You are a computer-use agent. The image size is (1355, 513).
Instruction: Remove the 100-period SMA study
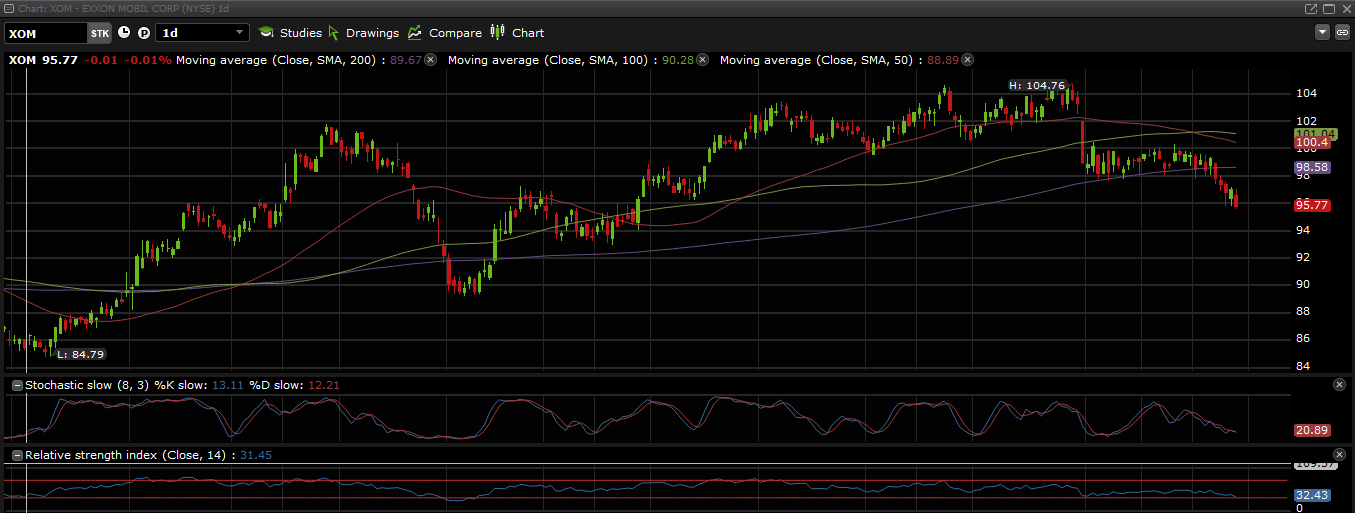(702, 60)
